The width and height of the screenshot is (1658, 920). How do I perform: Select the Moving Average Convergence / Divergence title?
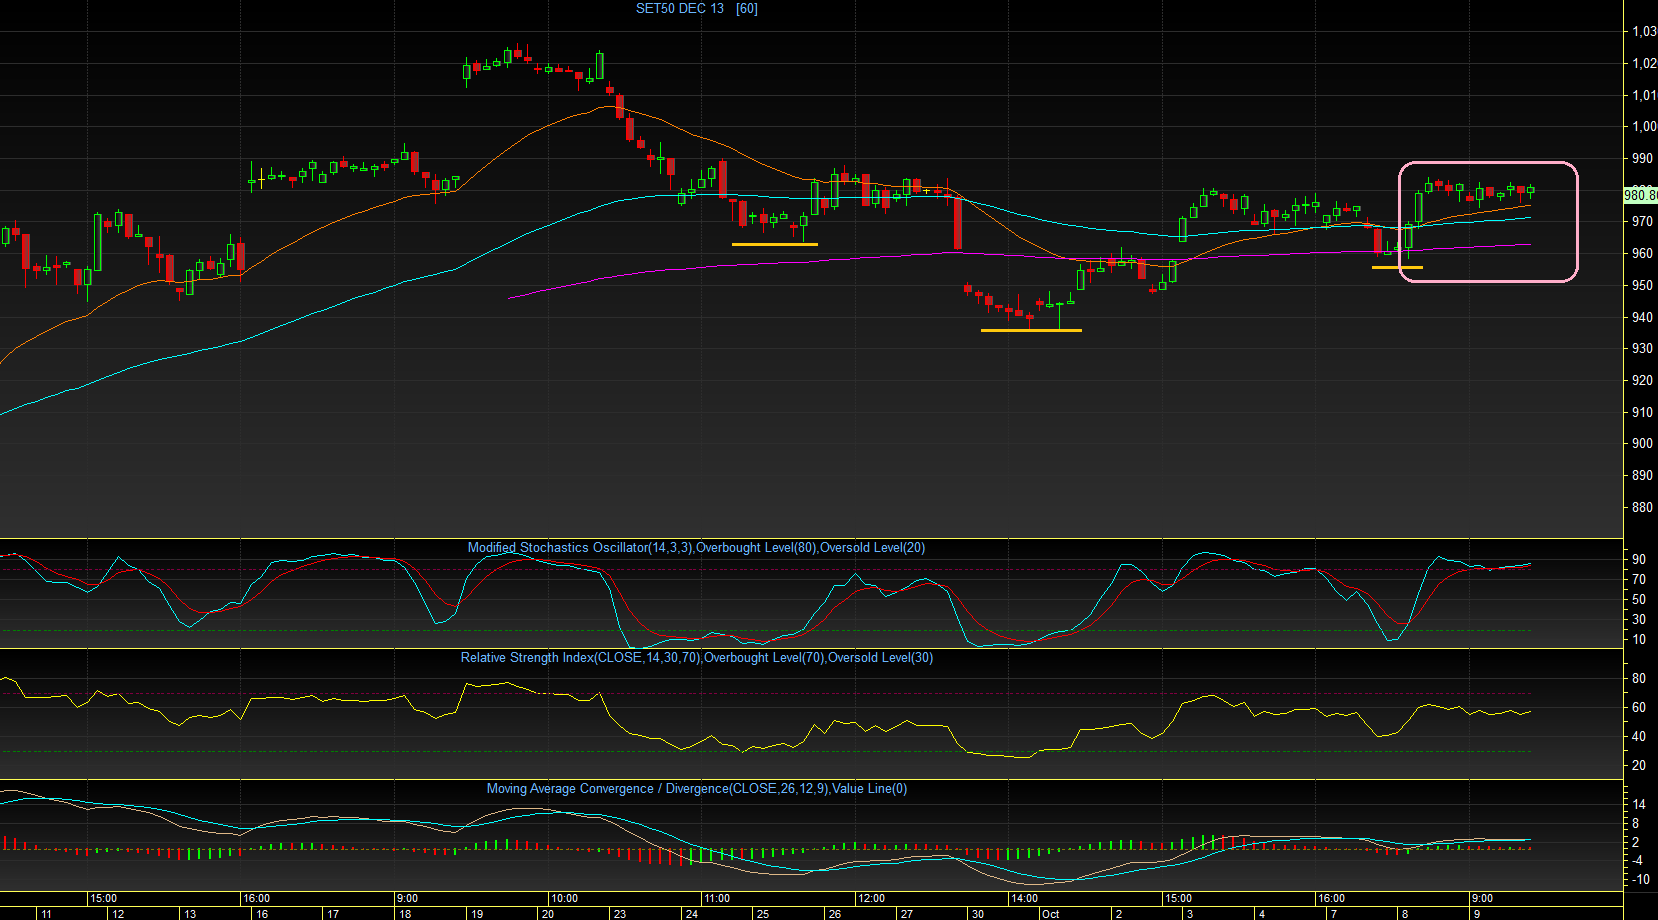[697, 789]
